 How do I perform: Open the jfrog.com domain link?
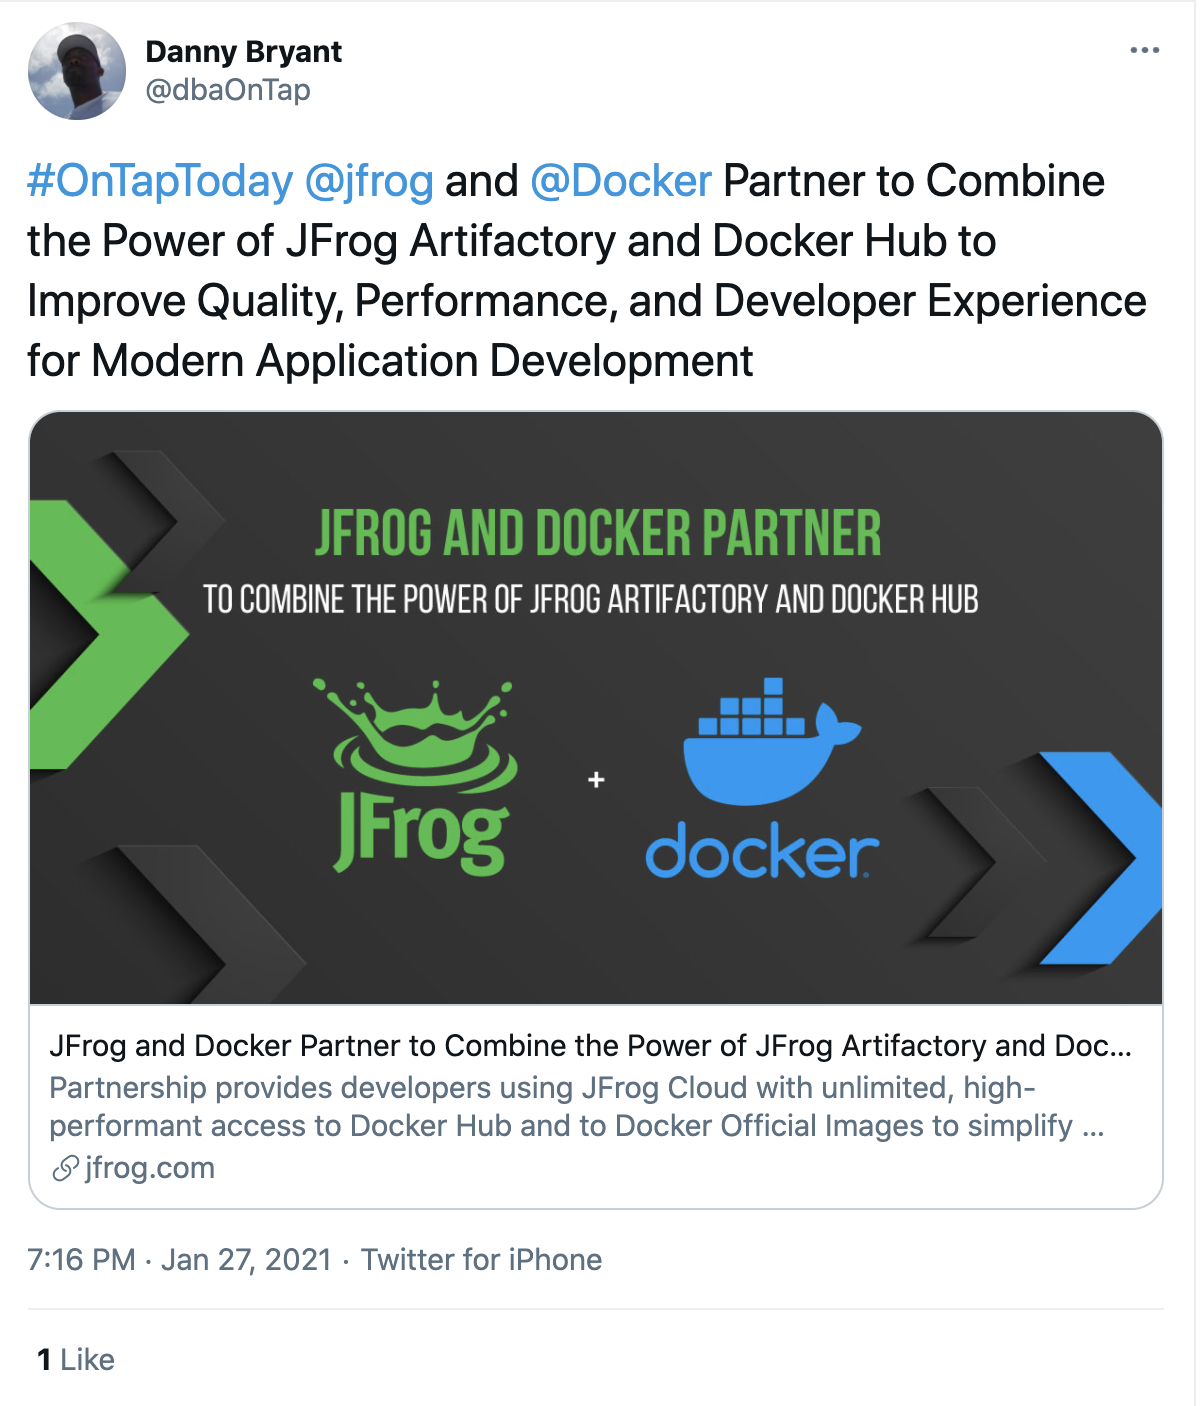click(x=150, y=1168)
